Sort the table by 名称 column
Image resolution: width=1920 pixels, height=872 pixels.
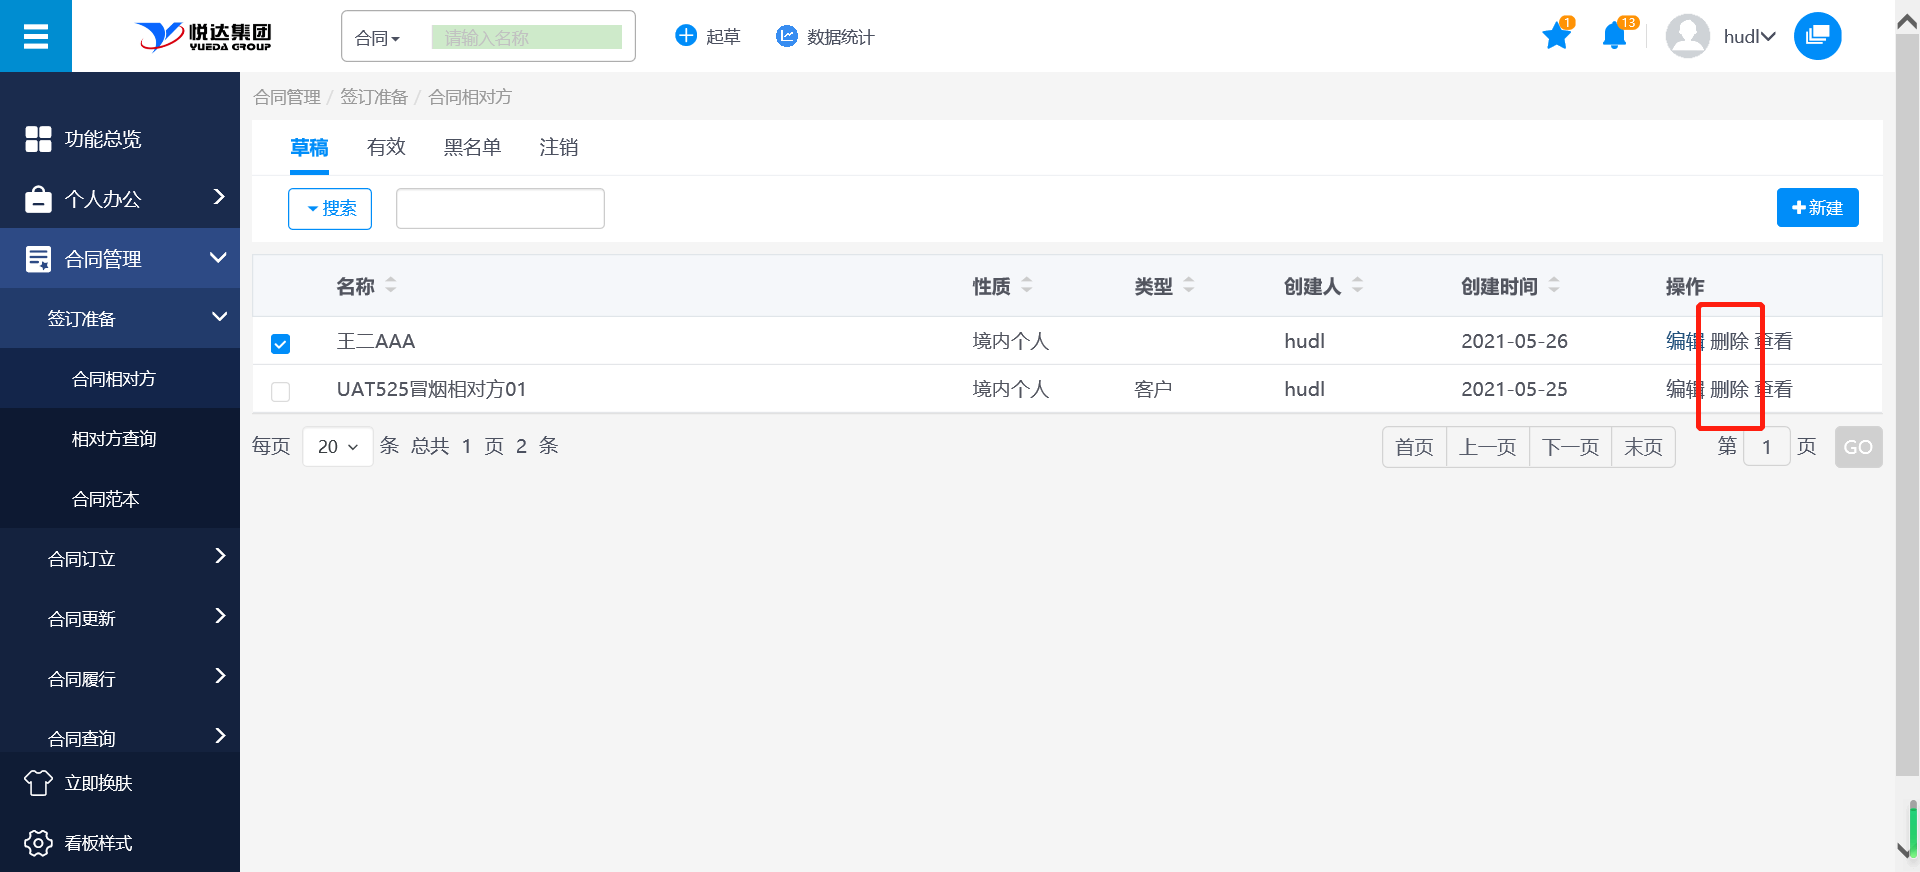pos(390,286)
